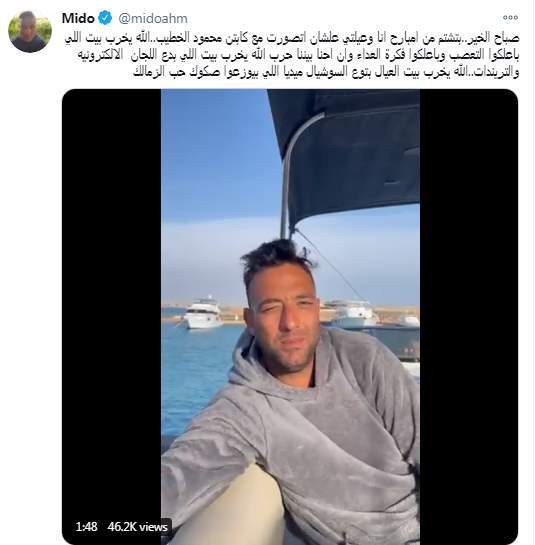
Task: Click the blue verified badge
Action: pos(105,18)
